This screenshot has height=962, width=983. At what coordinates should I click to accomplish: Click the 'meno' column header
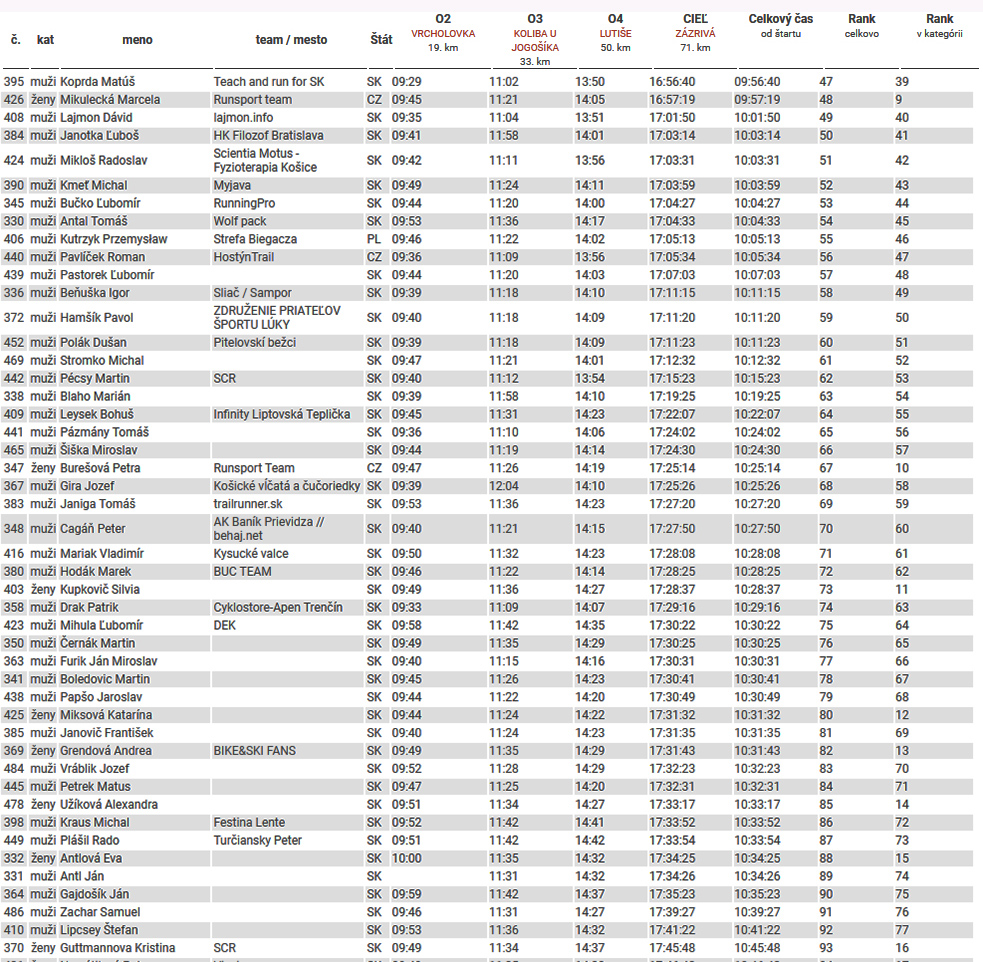[x=137, y=40]
